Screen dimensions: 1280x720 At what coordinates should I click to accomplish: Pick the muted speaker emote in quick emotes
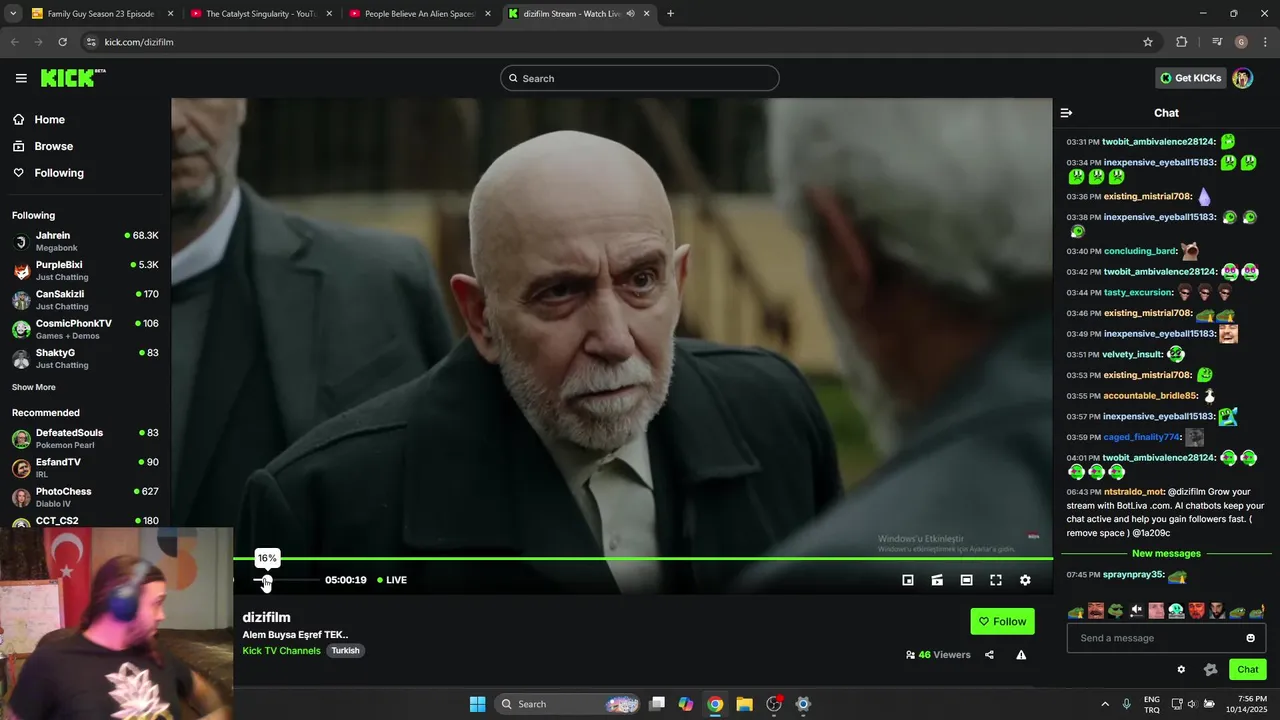tap(1136, 611)
